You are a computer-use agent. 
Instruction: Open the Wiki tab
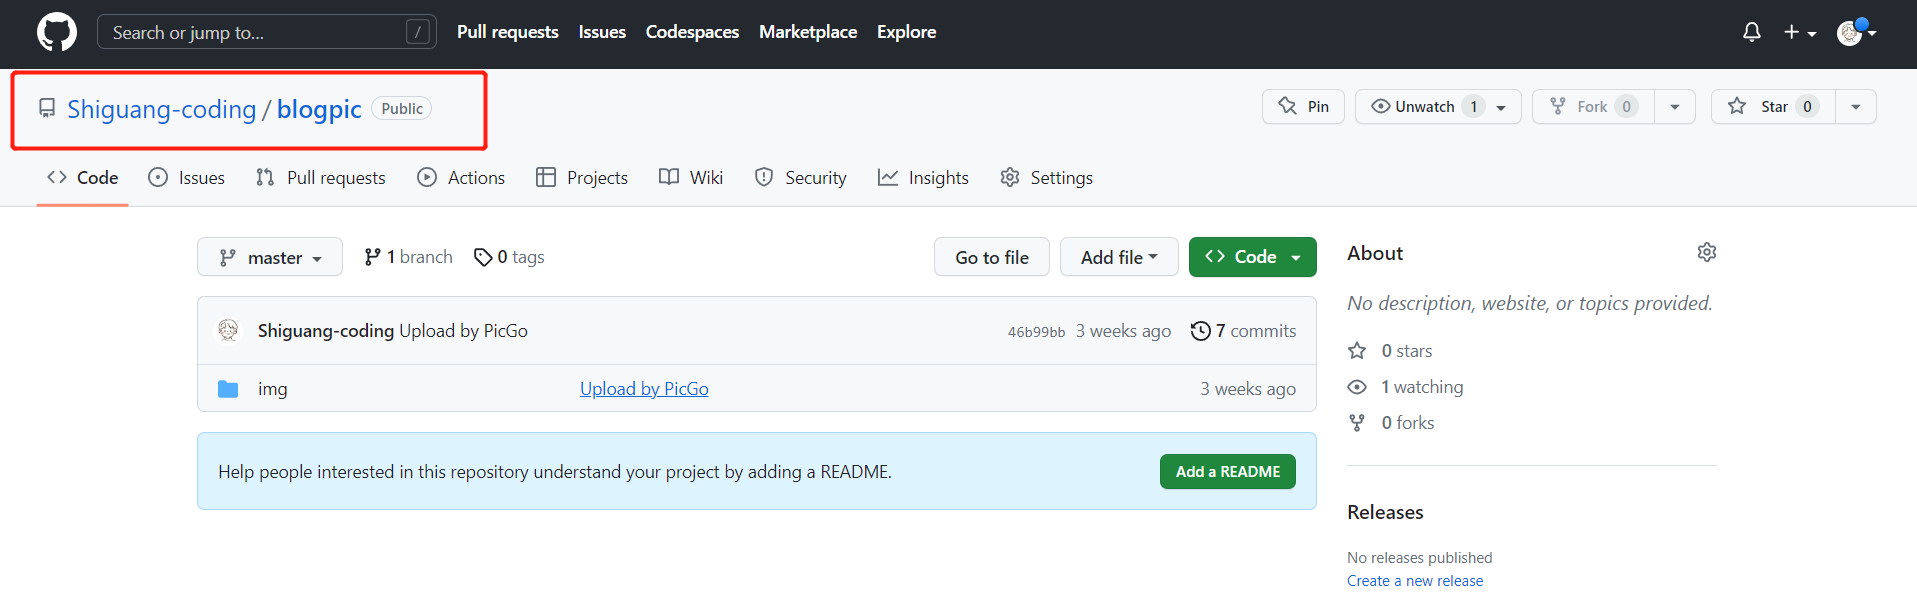pyautogui.click(x=691, y=177)
